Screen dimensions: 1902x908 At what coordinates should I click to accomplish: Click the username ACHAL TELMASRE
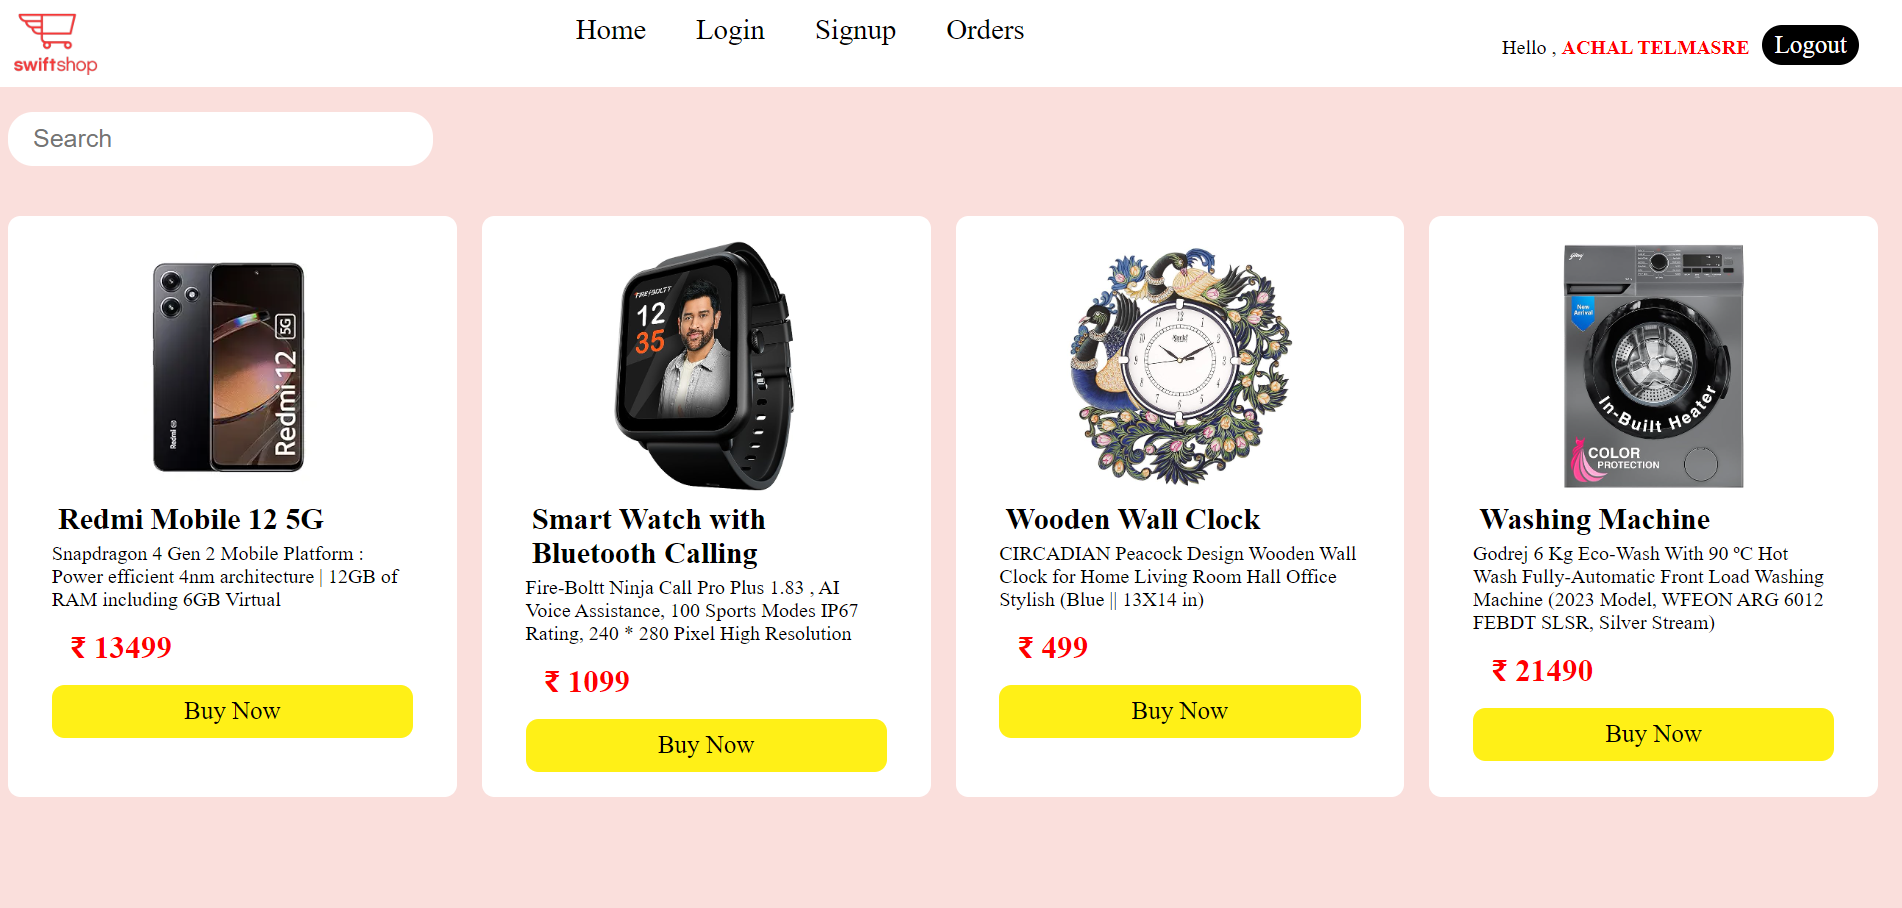click(1655, 48)
